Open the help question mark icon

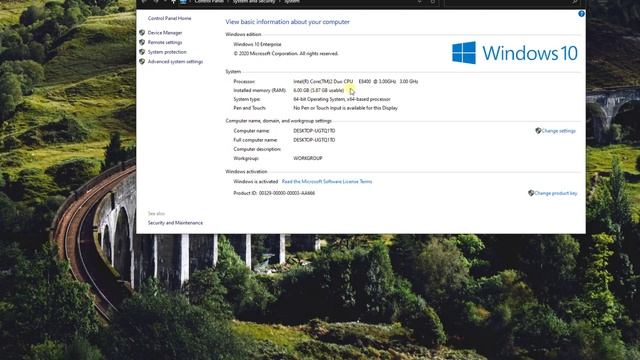pos(581,14)
